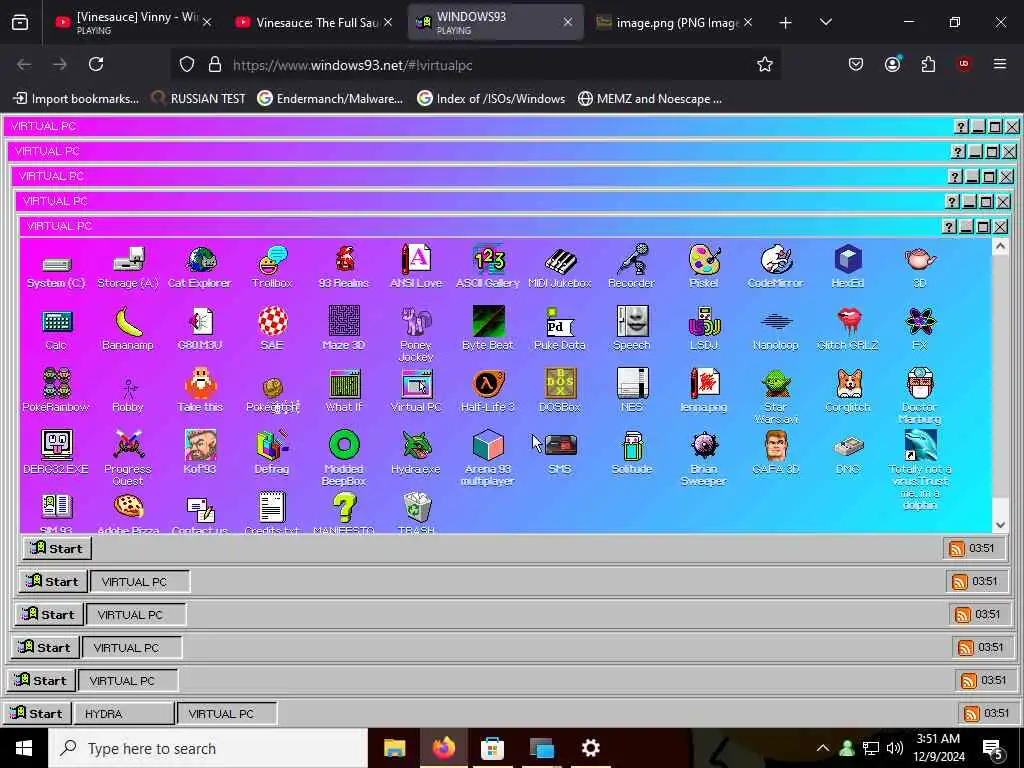Open Star Wars.avi Yoda icon
This screenshot has width=1024, height=768.
[776, 396]
